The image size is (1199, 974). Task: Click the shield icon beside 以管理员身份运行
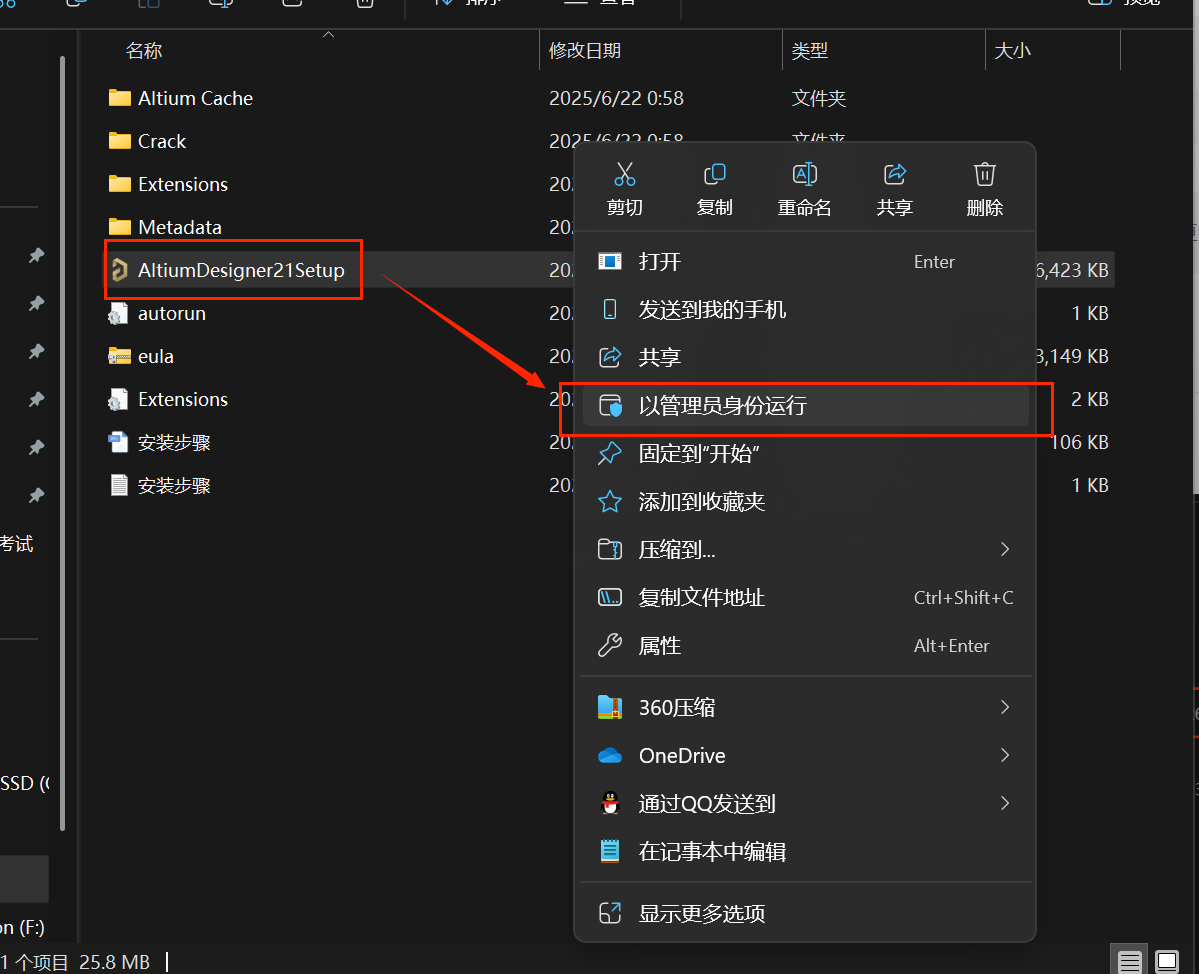tap(609, 405)
